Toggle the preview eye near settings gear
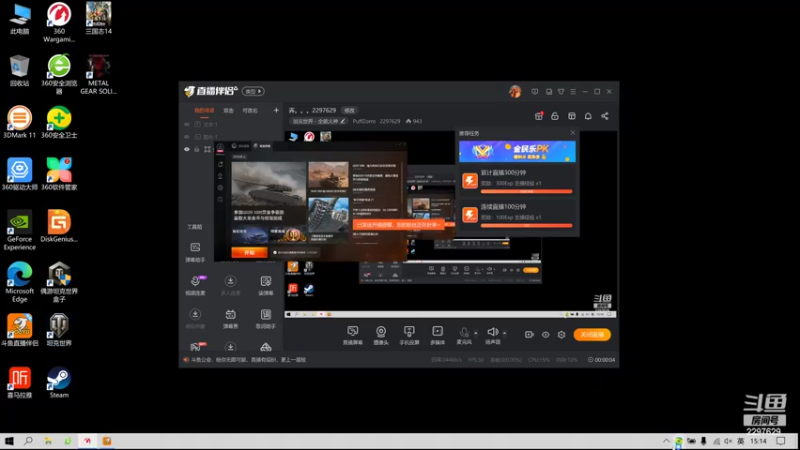Viewport: 800px width, 450px height. point(545,335)
